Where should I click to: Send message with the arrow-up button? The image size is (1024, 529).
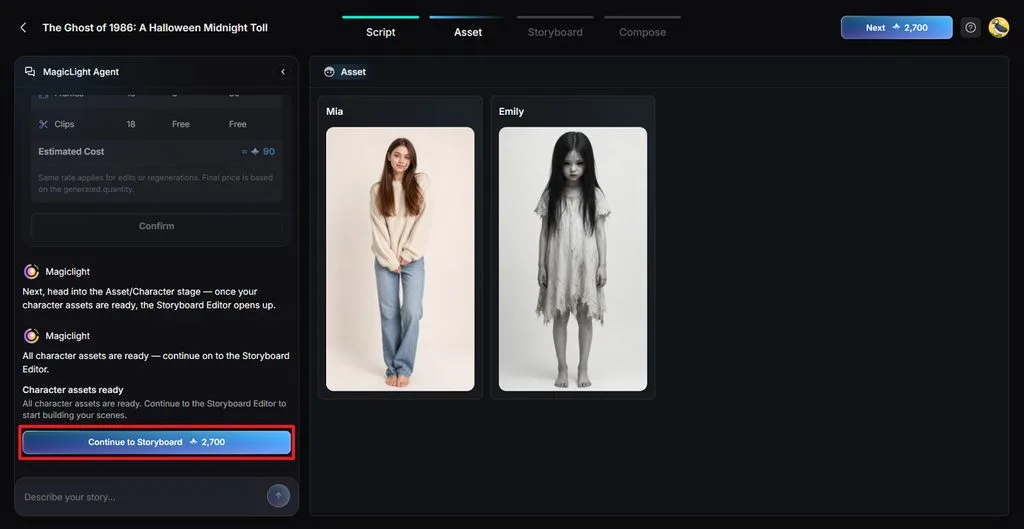point(278,496)
